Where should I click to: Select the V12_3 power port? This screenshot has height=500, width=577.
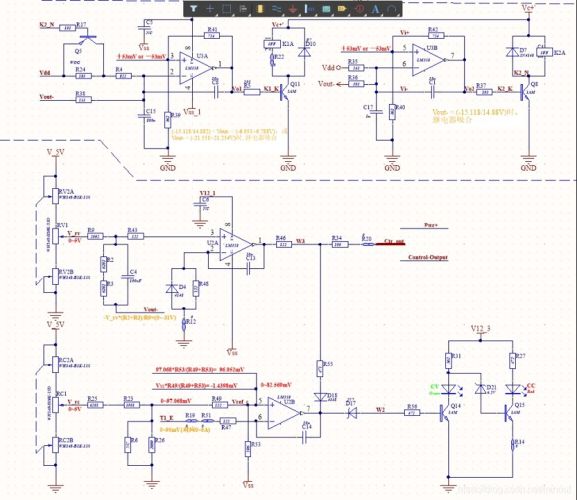point(481,329)
